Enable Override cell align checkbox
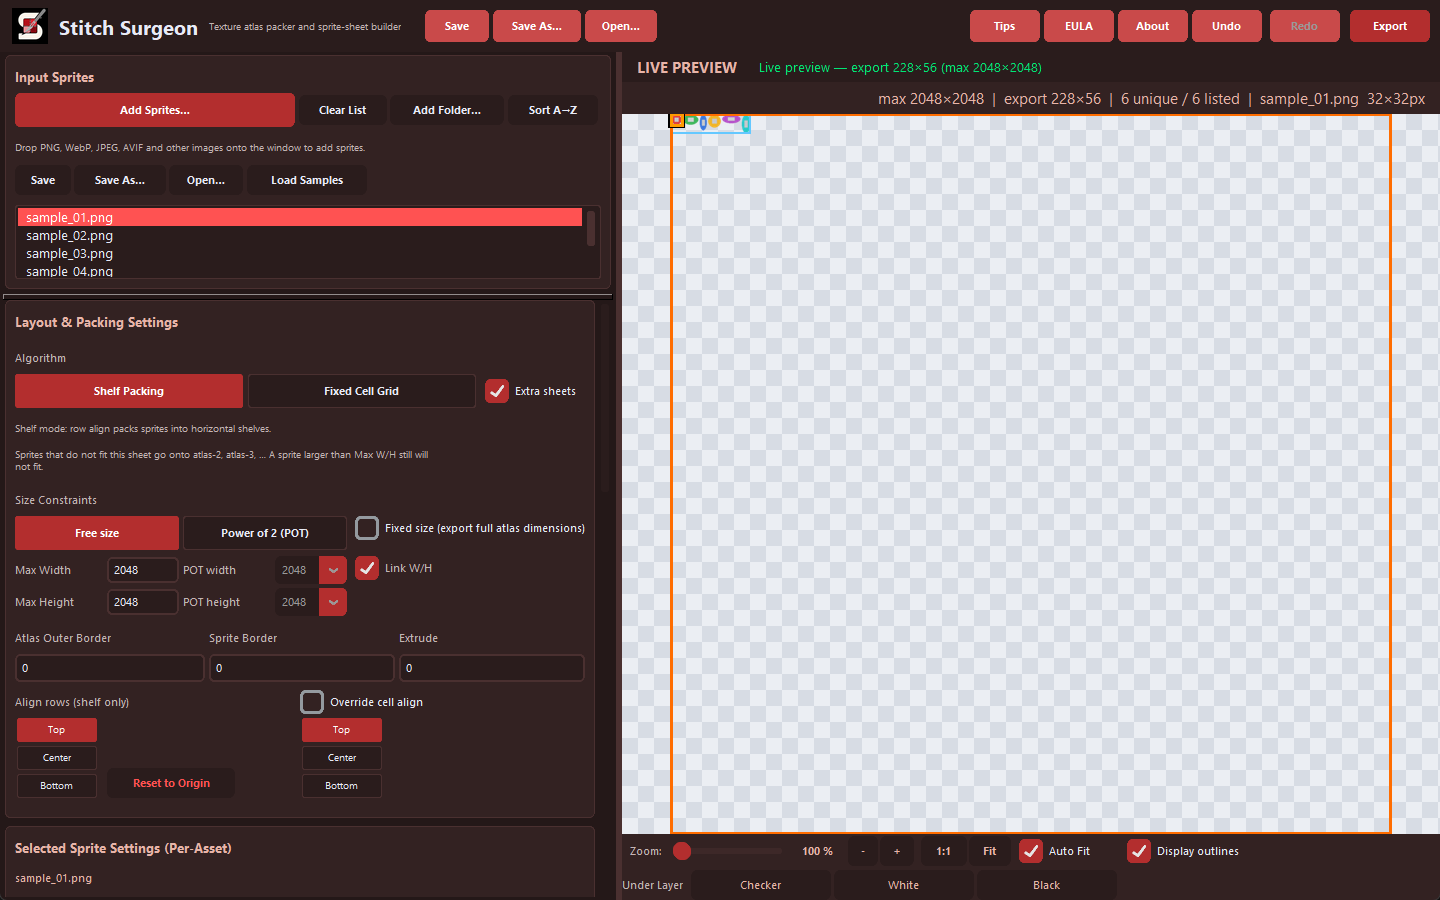The image size is (1440, 900). point(312,702)
